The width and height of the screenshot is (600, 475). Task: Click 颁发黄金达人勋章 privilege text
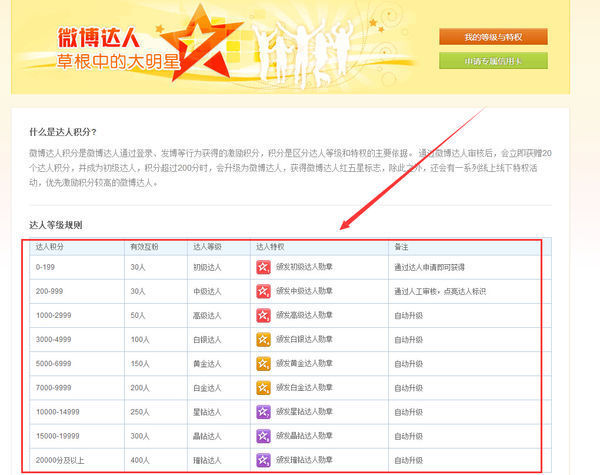pyautogui.click(x=304, y=363)
